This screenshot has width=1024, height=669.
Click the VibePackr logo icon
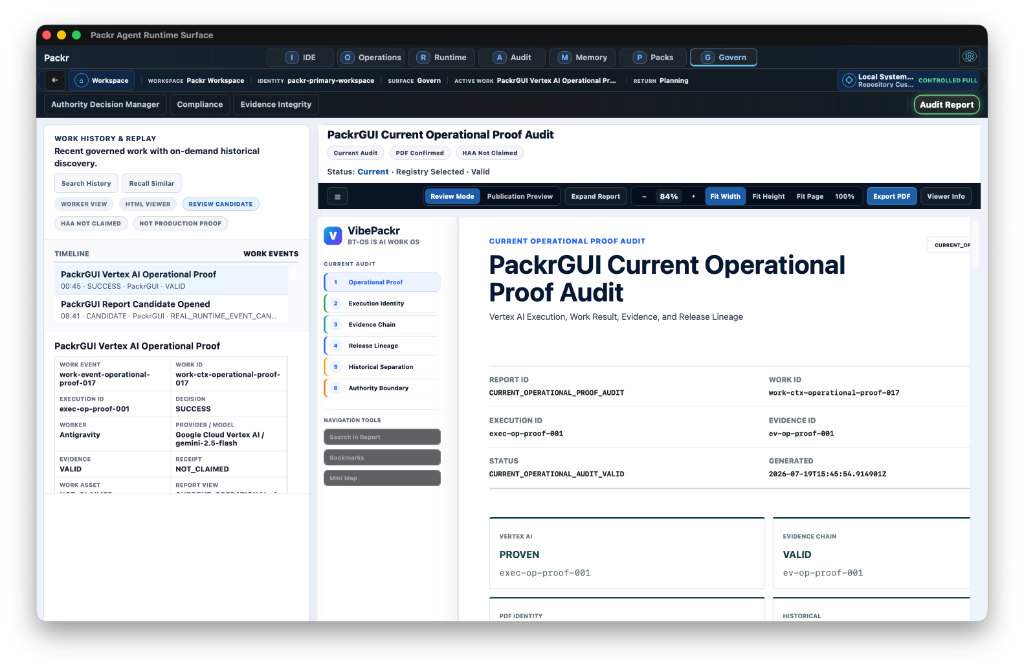333,235
